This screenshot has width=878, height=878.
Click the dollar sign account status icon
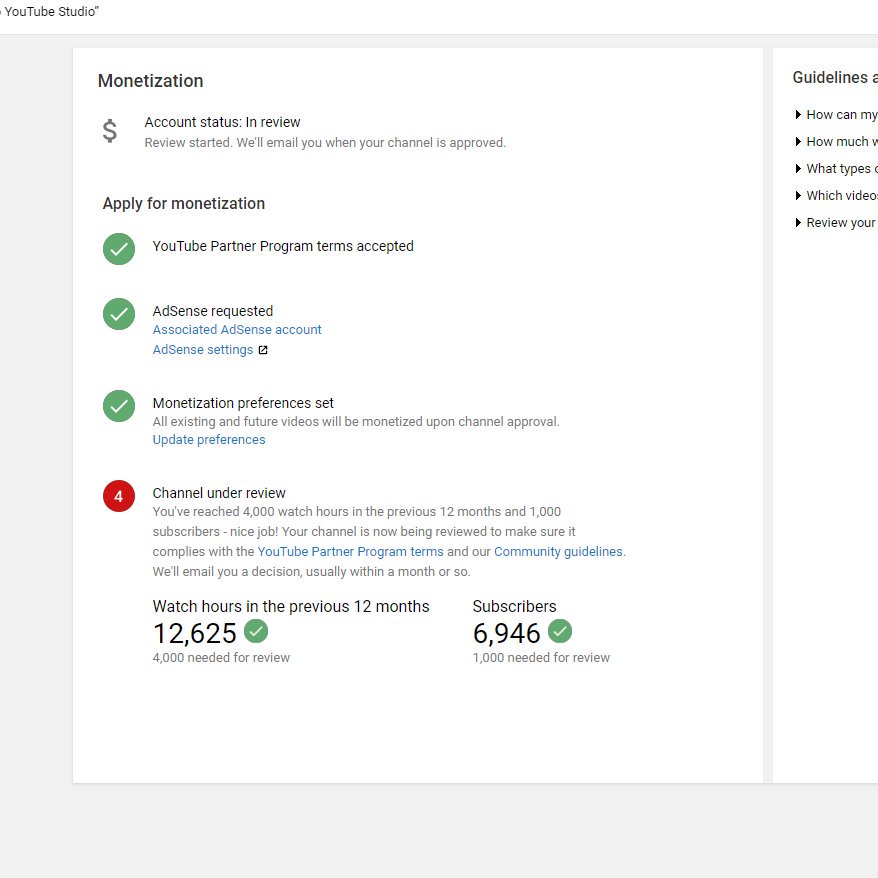tap(110, 131)
